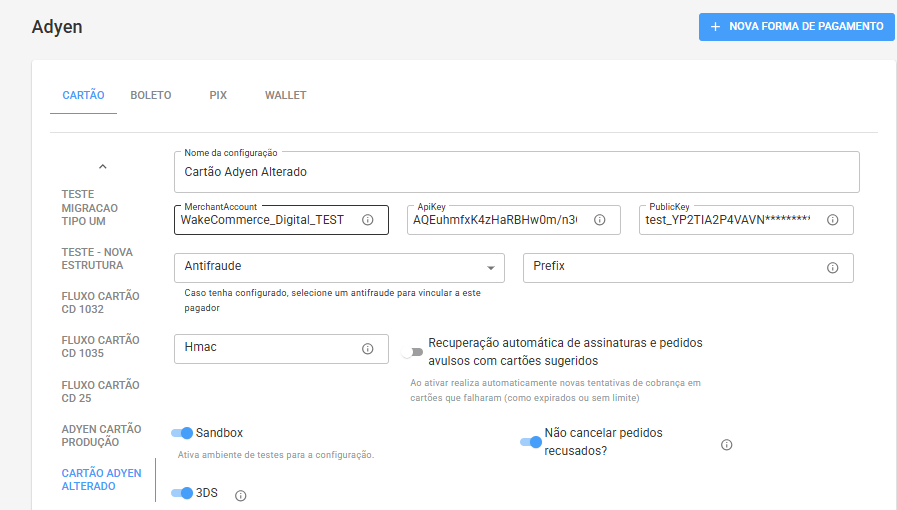The width and height of the screenshot is (897, 510).
Task: Click the MerchantAccount info icon
Action: point(368,220)
